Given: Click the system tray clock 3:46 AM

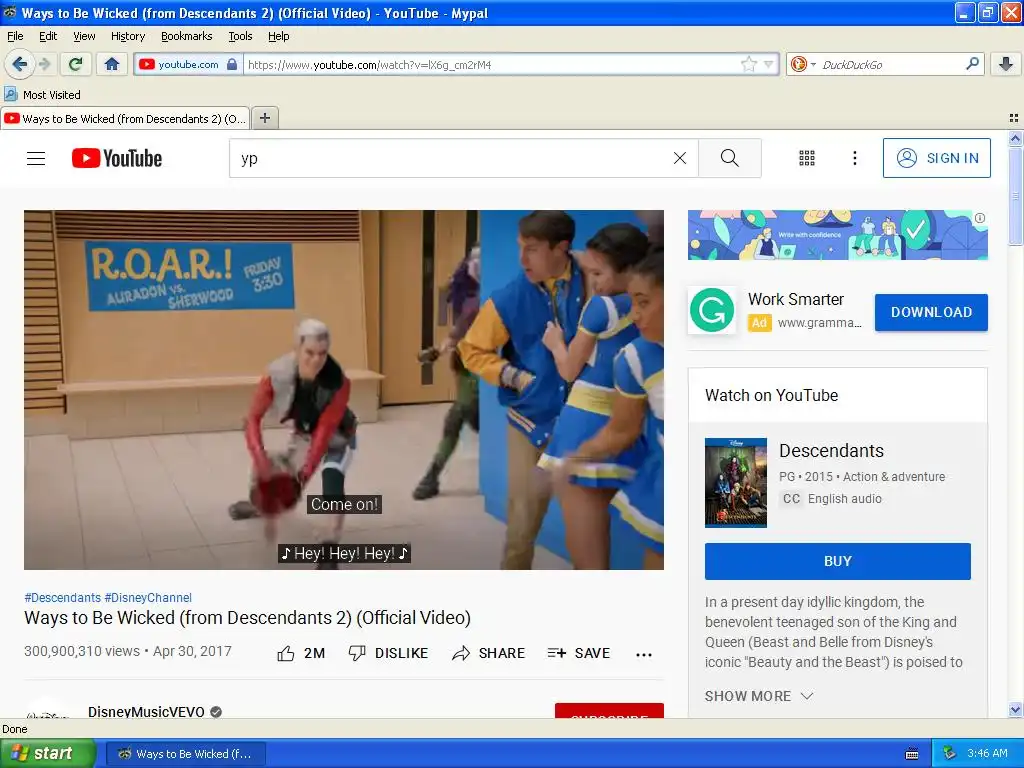Looking at the screenshot, I should [x=987, y=753].
